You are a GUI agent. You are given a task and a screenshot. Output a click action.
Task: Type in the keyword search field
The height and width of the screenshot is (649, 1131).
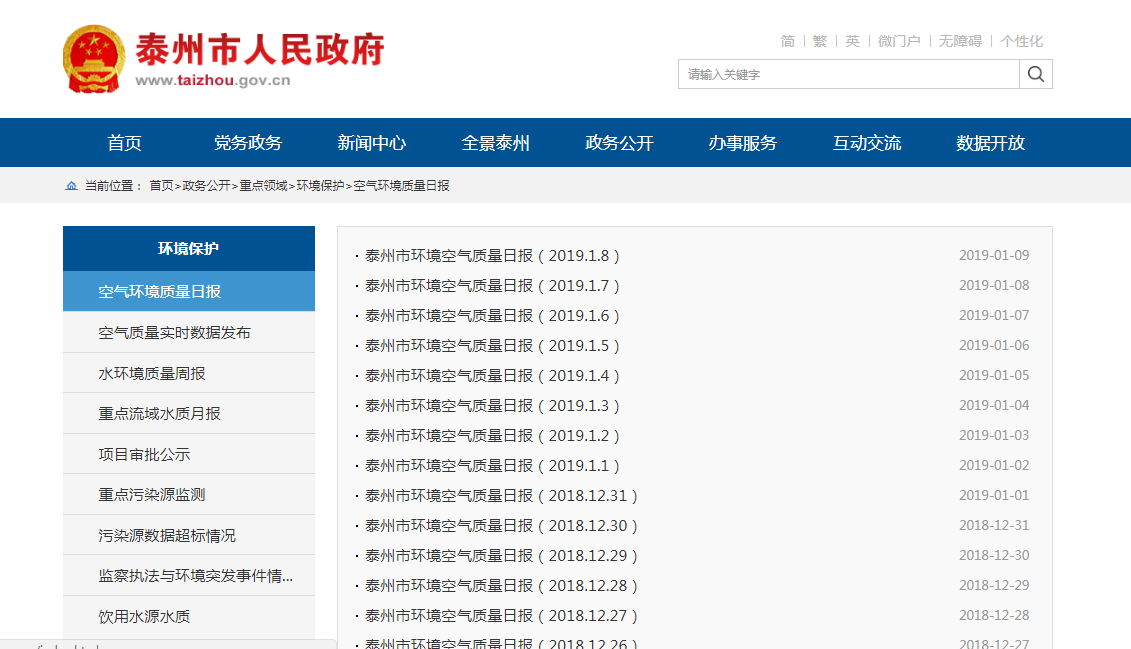click(848, 74)
